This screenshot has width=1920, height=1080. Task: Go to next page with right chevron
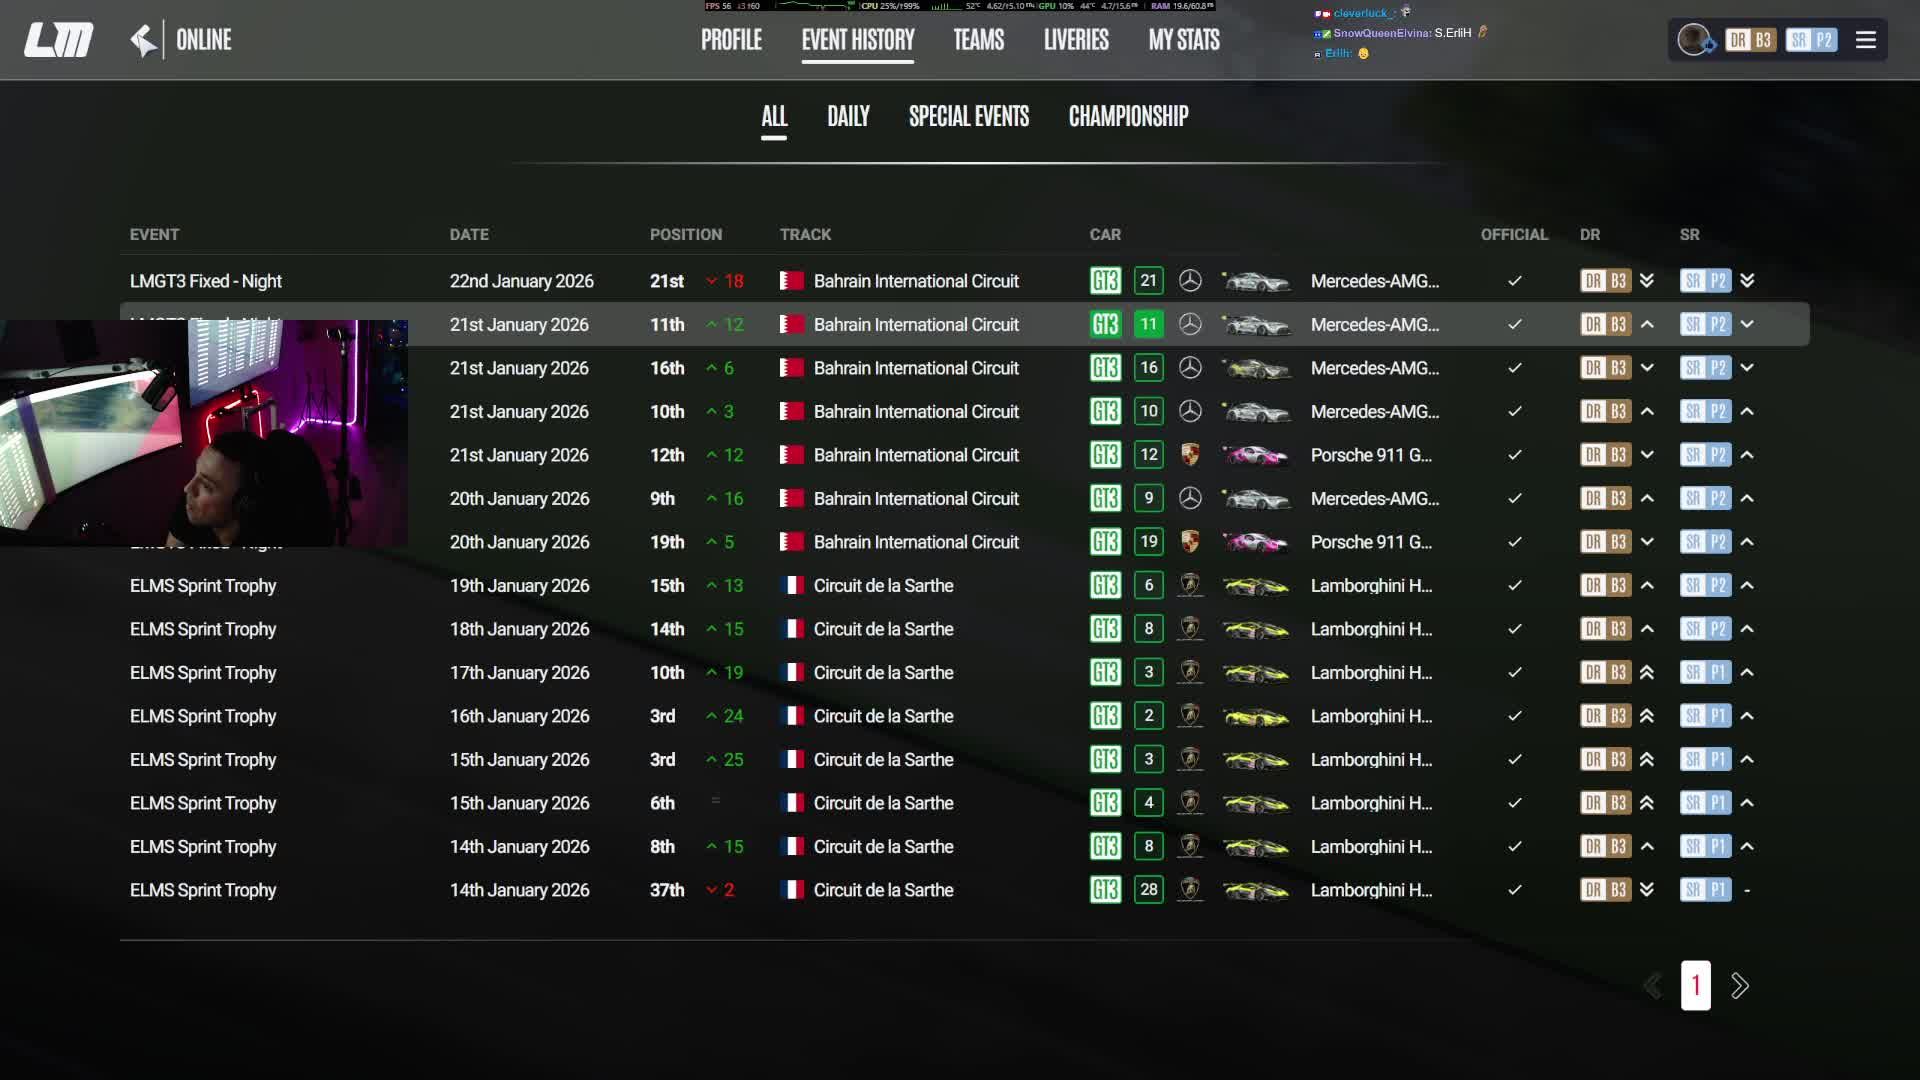[x=1740, y=986]
